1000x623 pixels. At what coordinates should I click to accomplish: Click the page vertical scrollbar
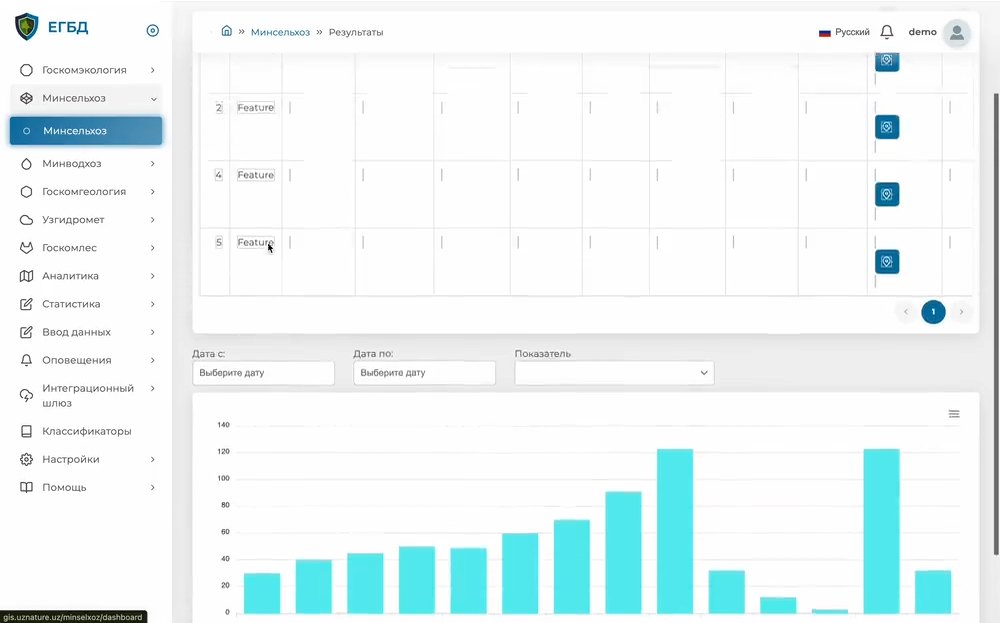point(996,324)
